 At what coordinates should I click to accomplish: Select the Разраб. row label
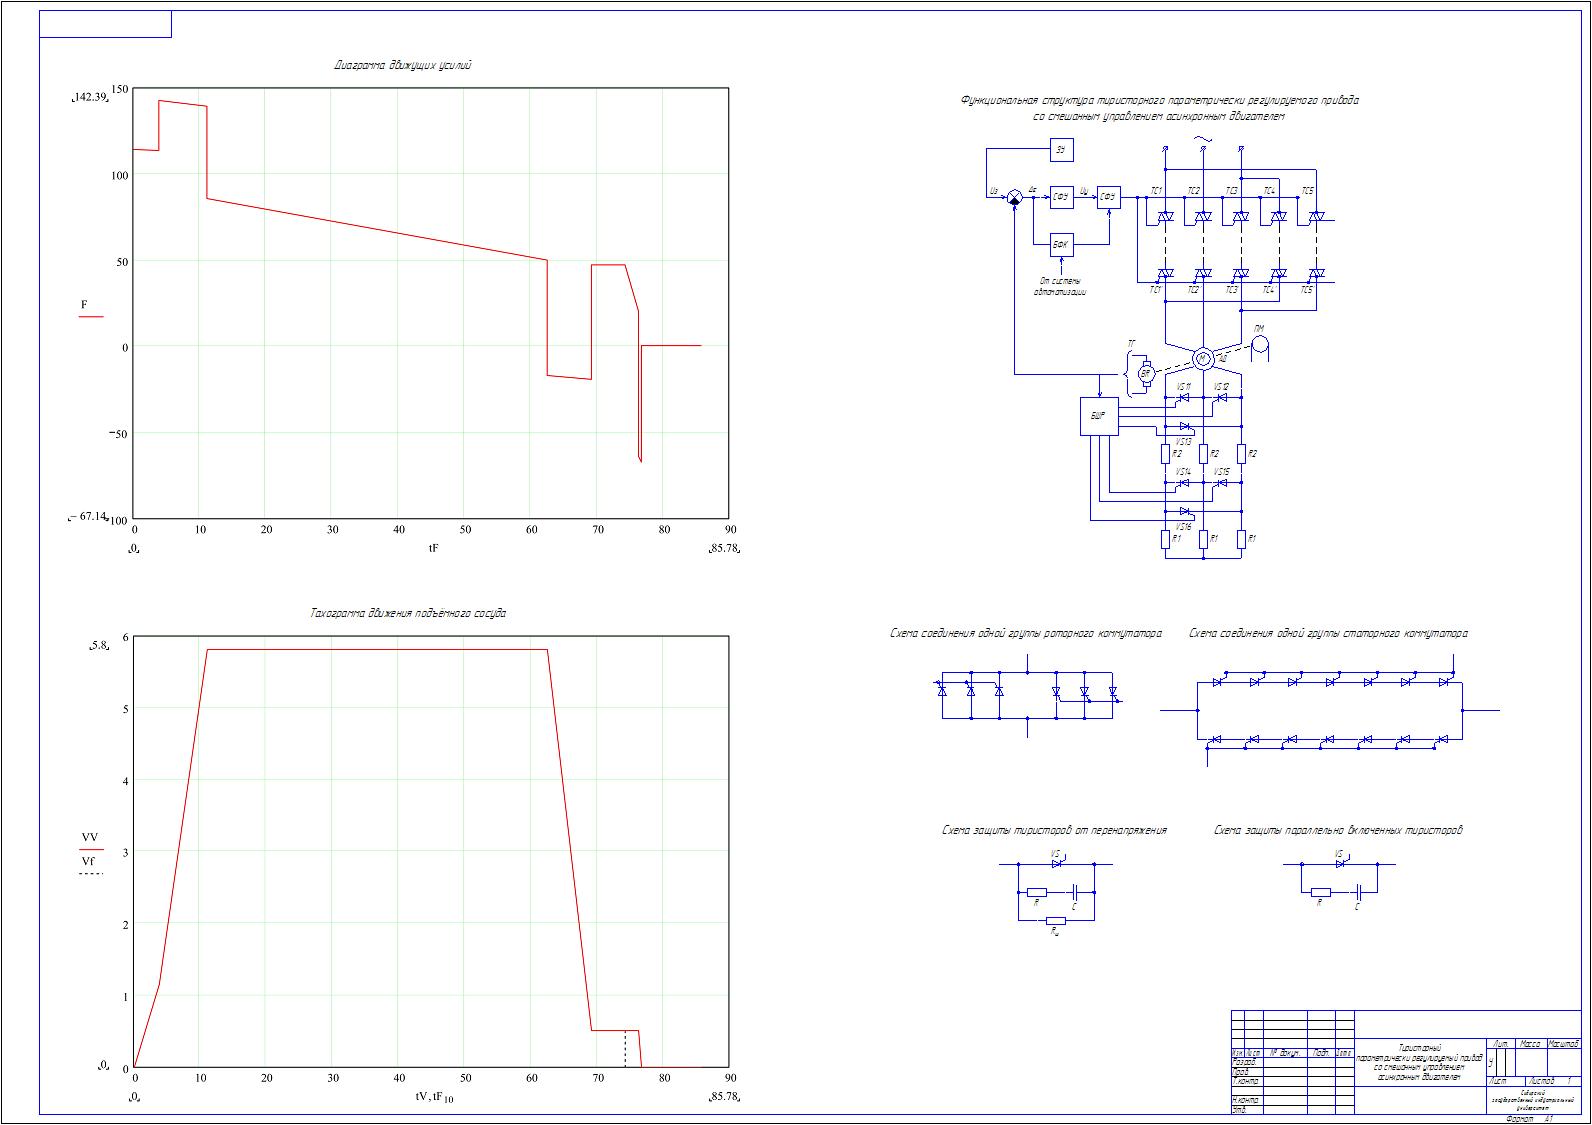coord(1244,1062)
